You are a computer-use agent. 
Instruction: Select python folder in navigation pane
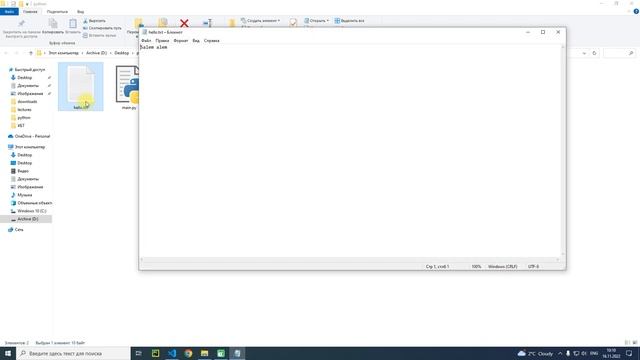(24, 118)
